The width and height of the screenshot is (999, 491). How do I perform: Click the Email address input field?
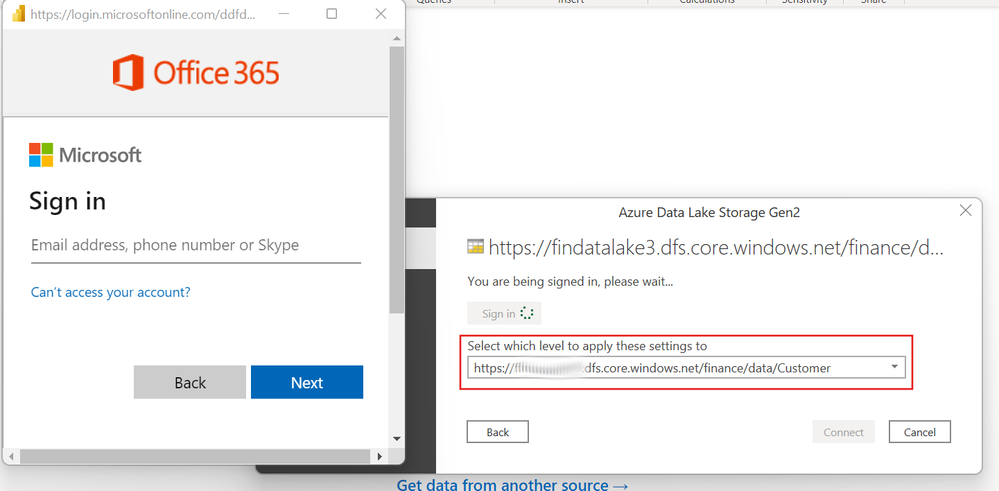(x=196, y=246)
